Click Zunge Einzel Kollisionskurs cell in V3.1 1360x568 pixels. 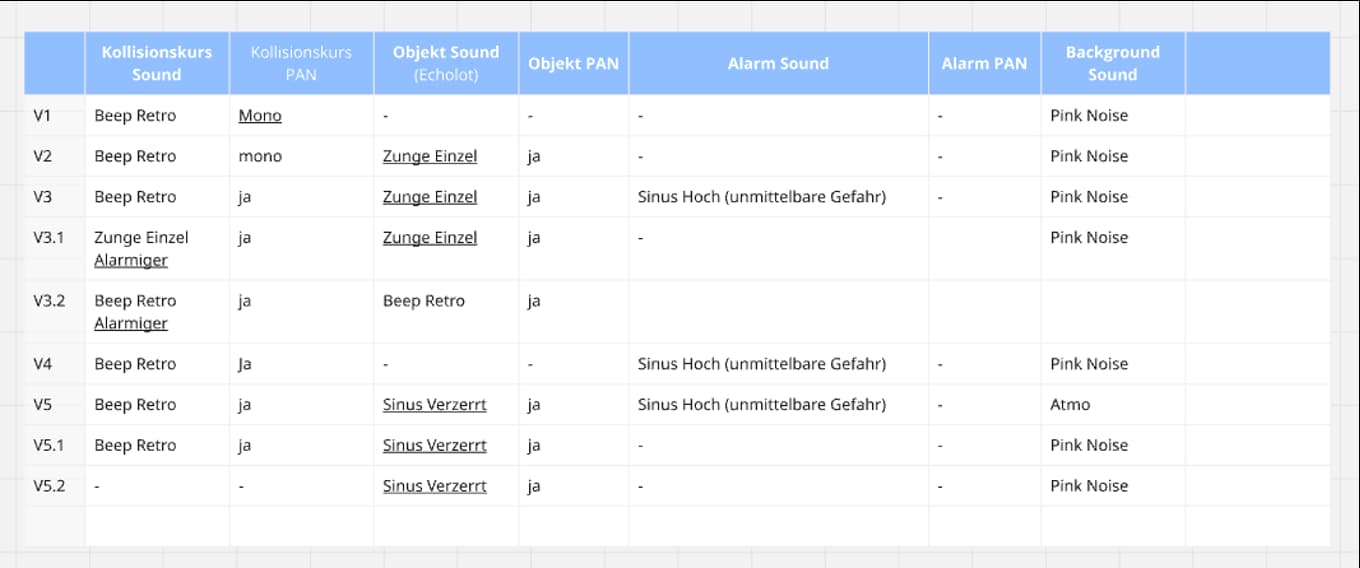click(x=141, y=238)
